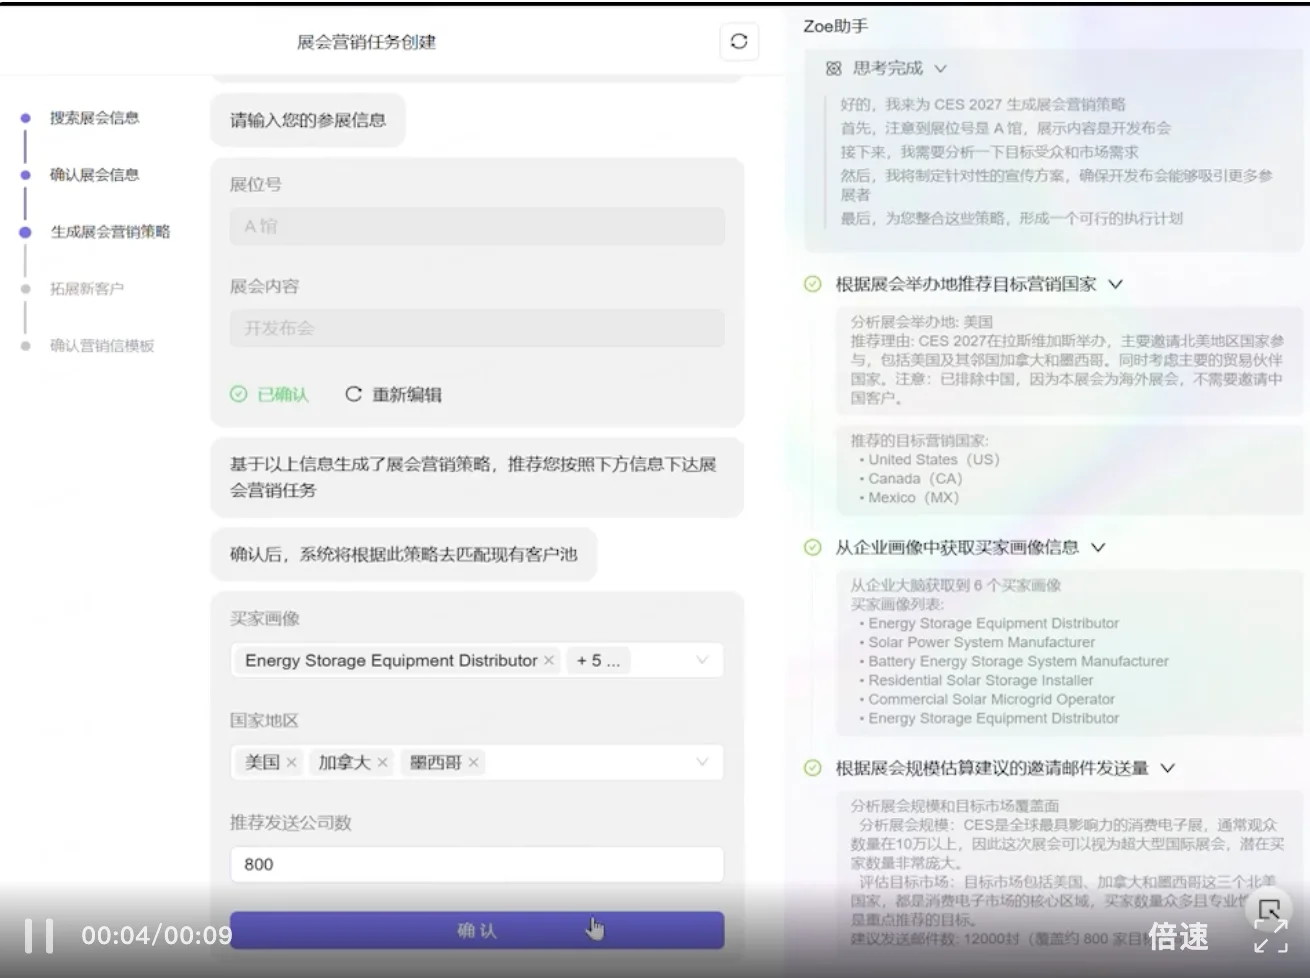This screenshot has width=1310, height=978.
Task: Click the refresh icon beside the task title
Action: pos(739,41)
